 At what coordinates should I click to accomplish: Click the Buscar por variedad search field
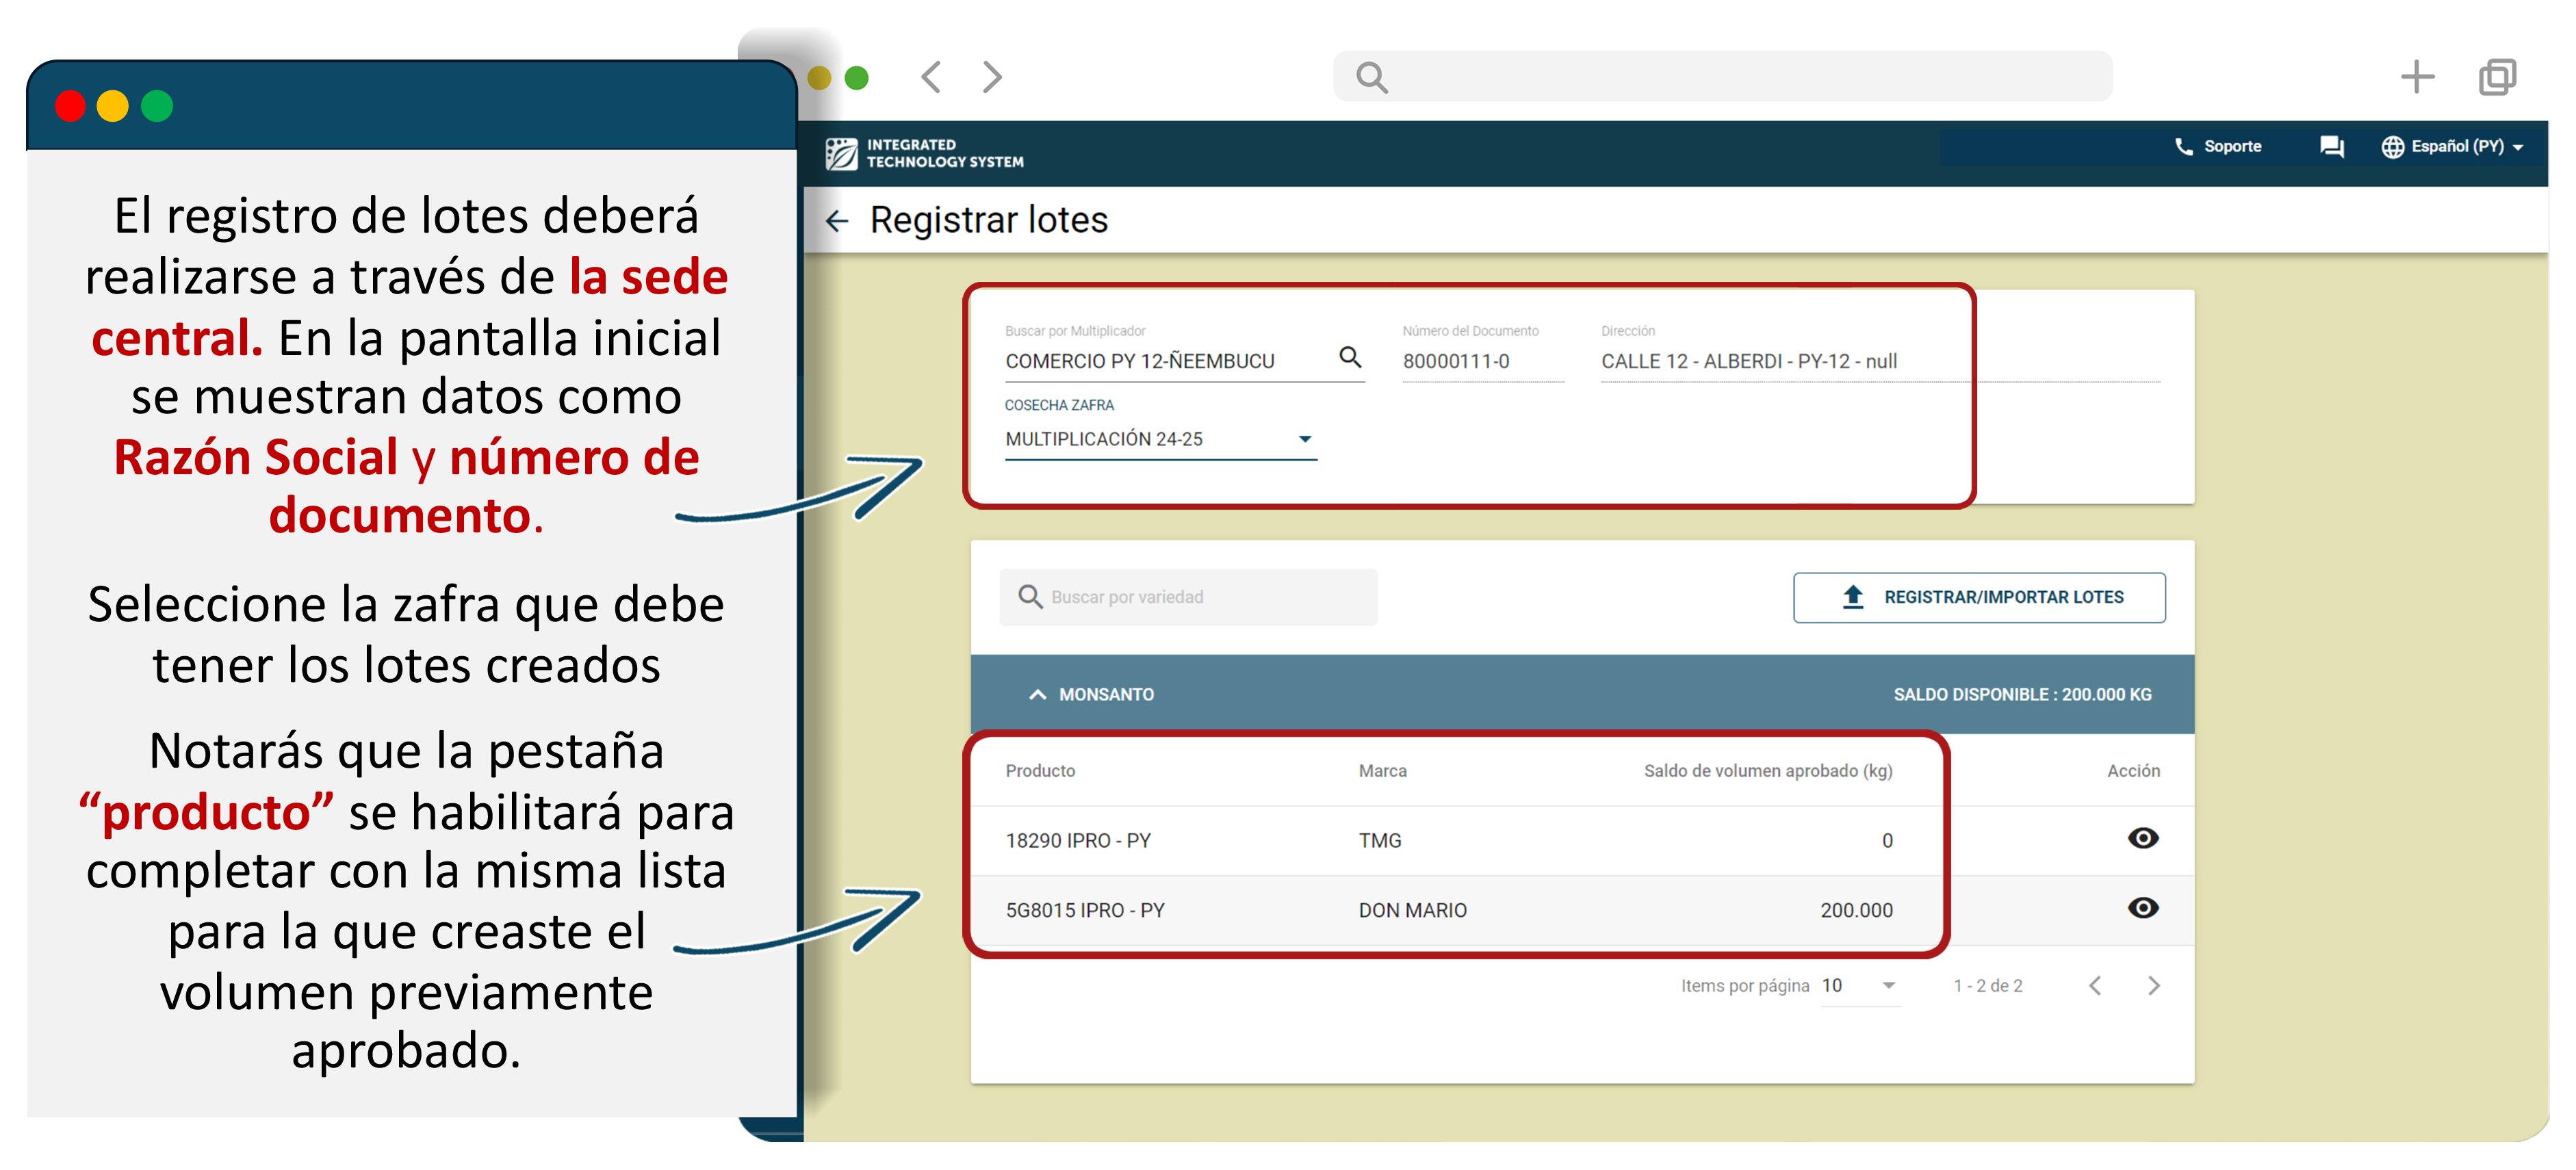tap(1190, 597)
